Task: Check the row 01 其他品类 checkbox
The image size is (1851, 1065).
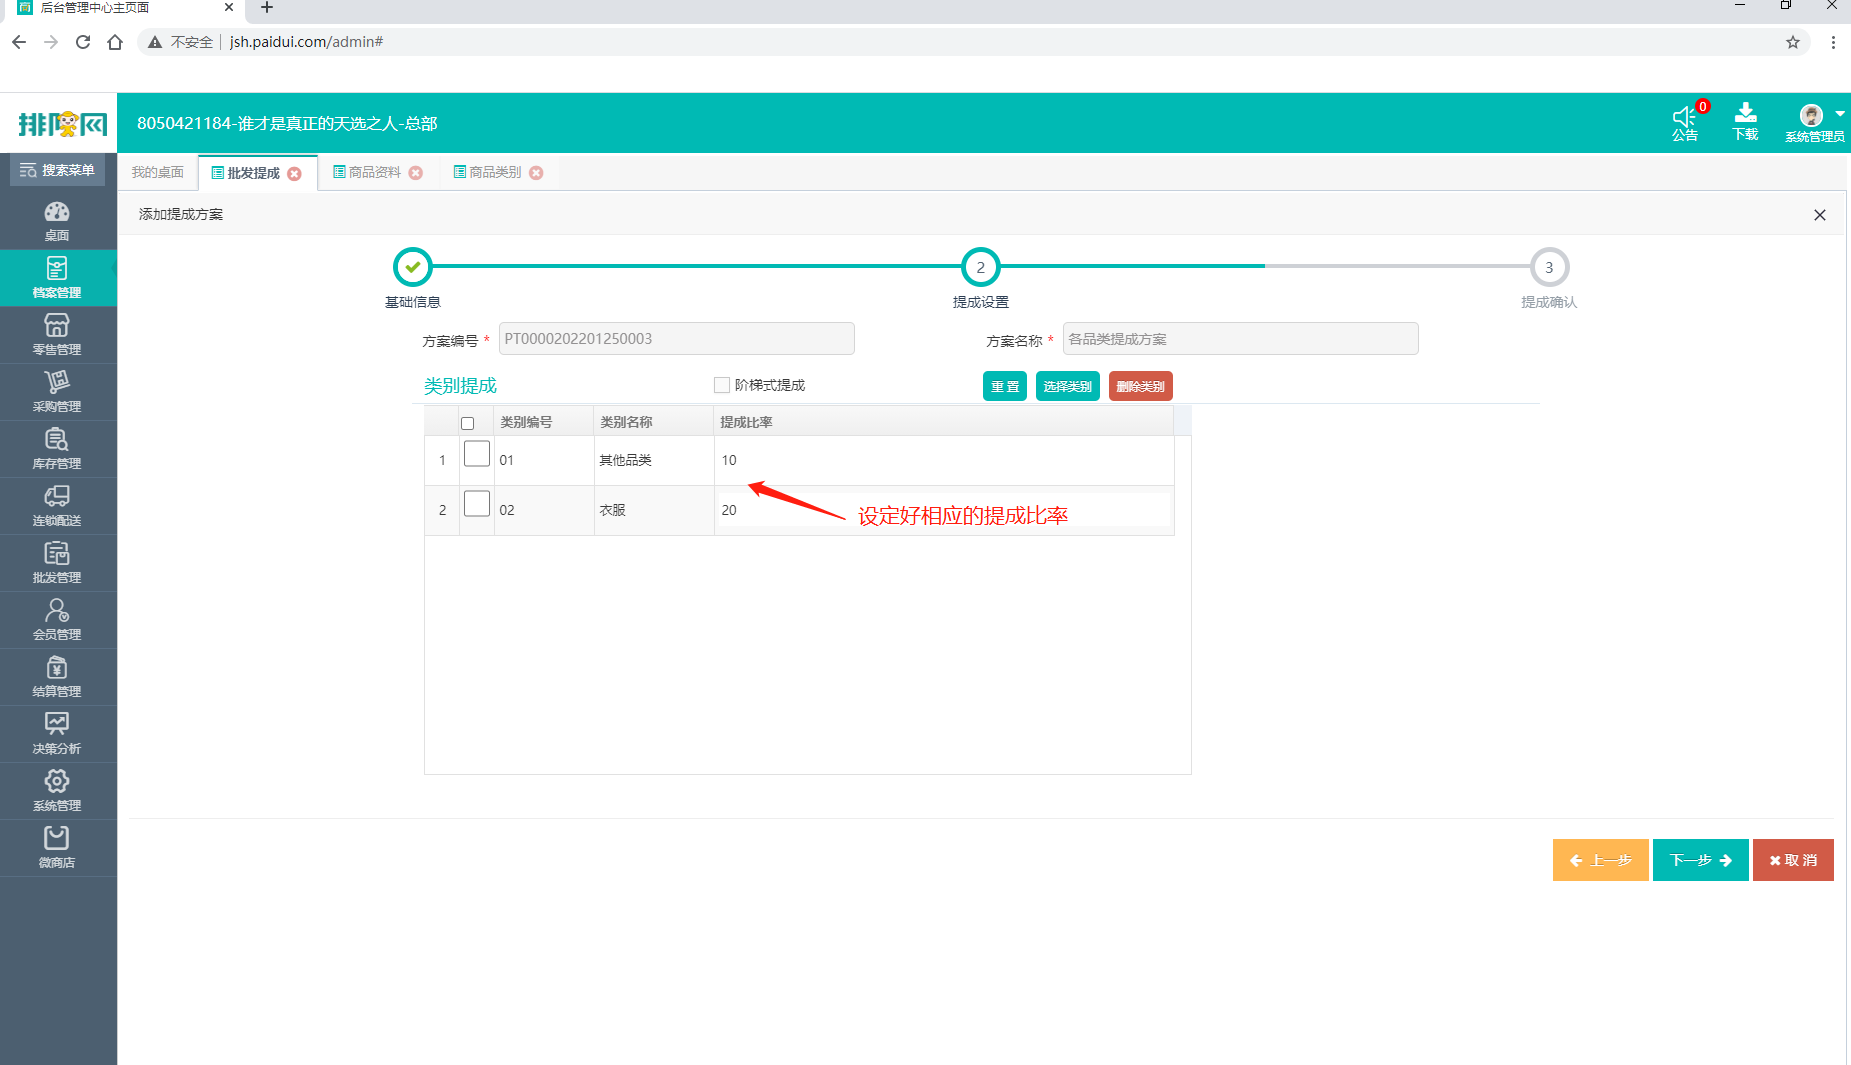Action: (477, 454)
